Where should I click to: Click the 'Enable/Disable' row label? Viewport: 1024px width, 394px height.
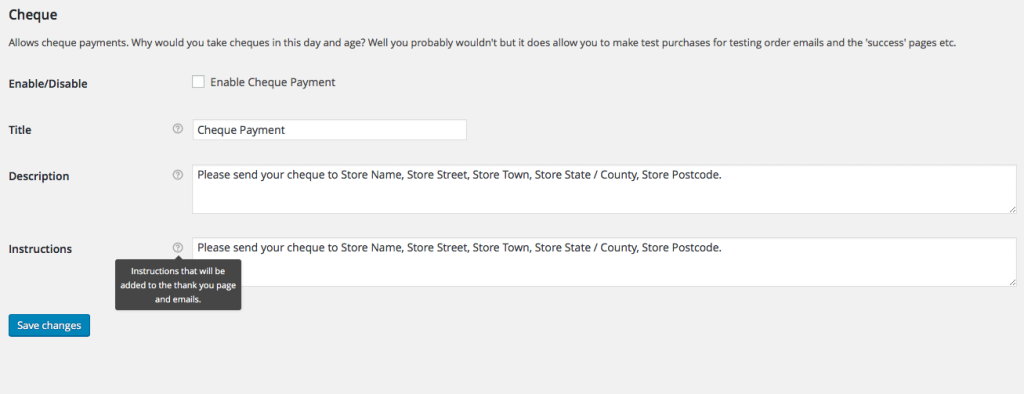pos(48,84)
